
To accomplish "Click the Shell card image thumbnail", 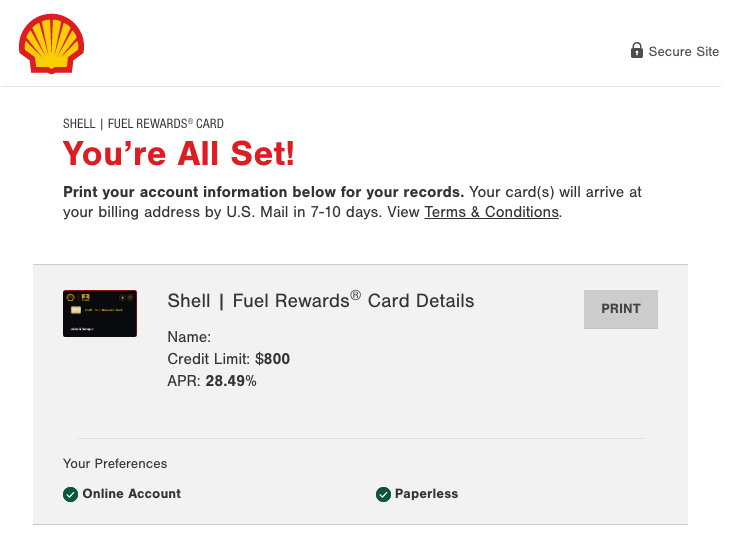I will (100, 313).
